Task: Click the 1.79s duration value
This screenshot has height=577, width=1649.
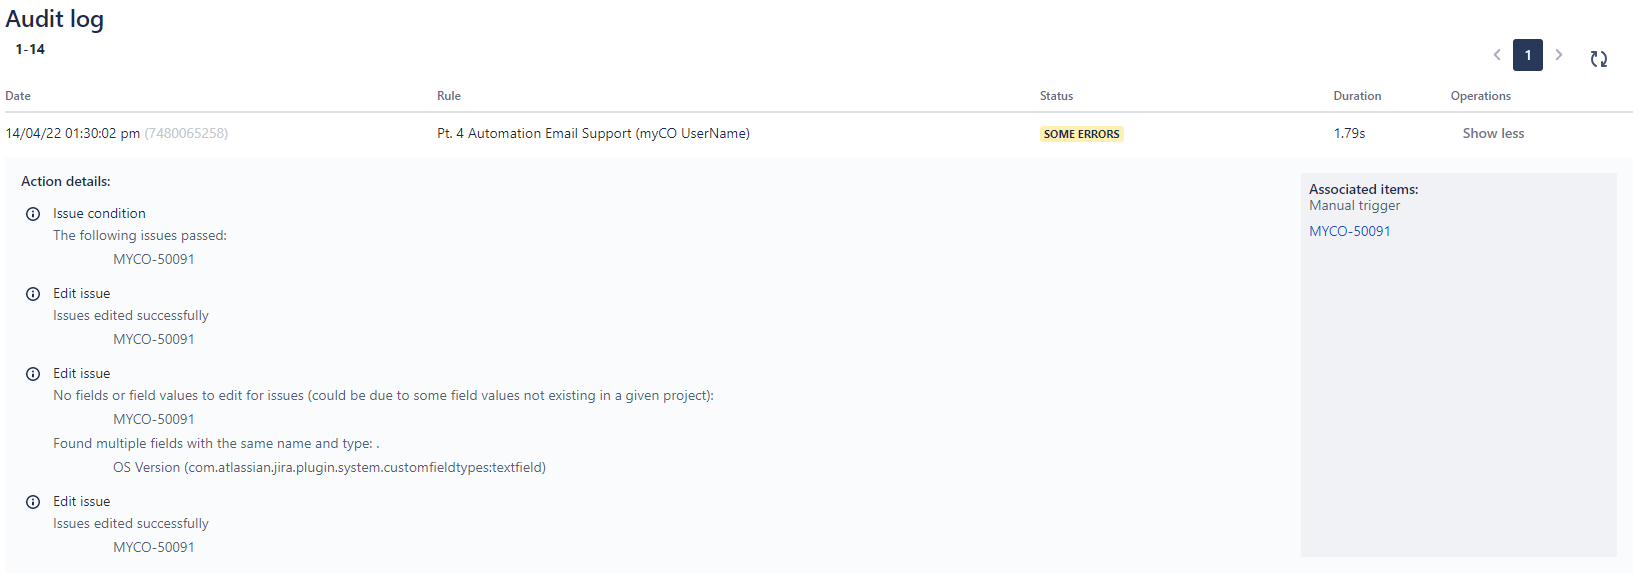Action: coord(1349,133)
